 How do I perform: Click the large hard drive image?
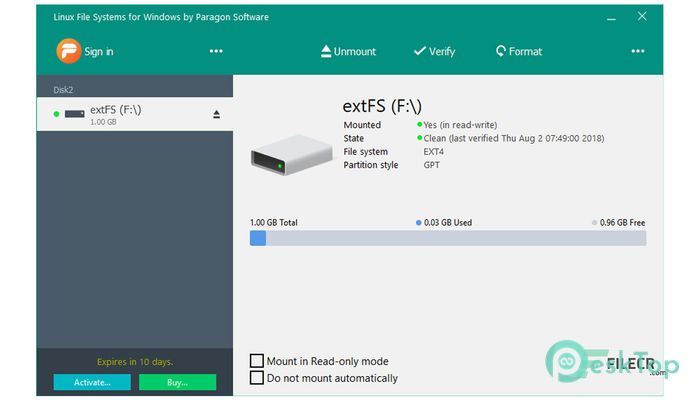pyautogui.click(x=292, y=154)
